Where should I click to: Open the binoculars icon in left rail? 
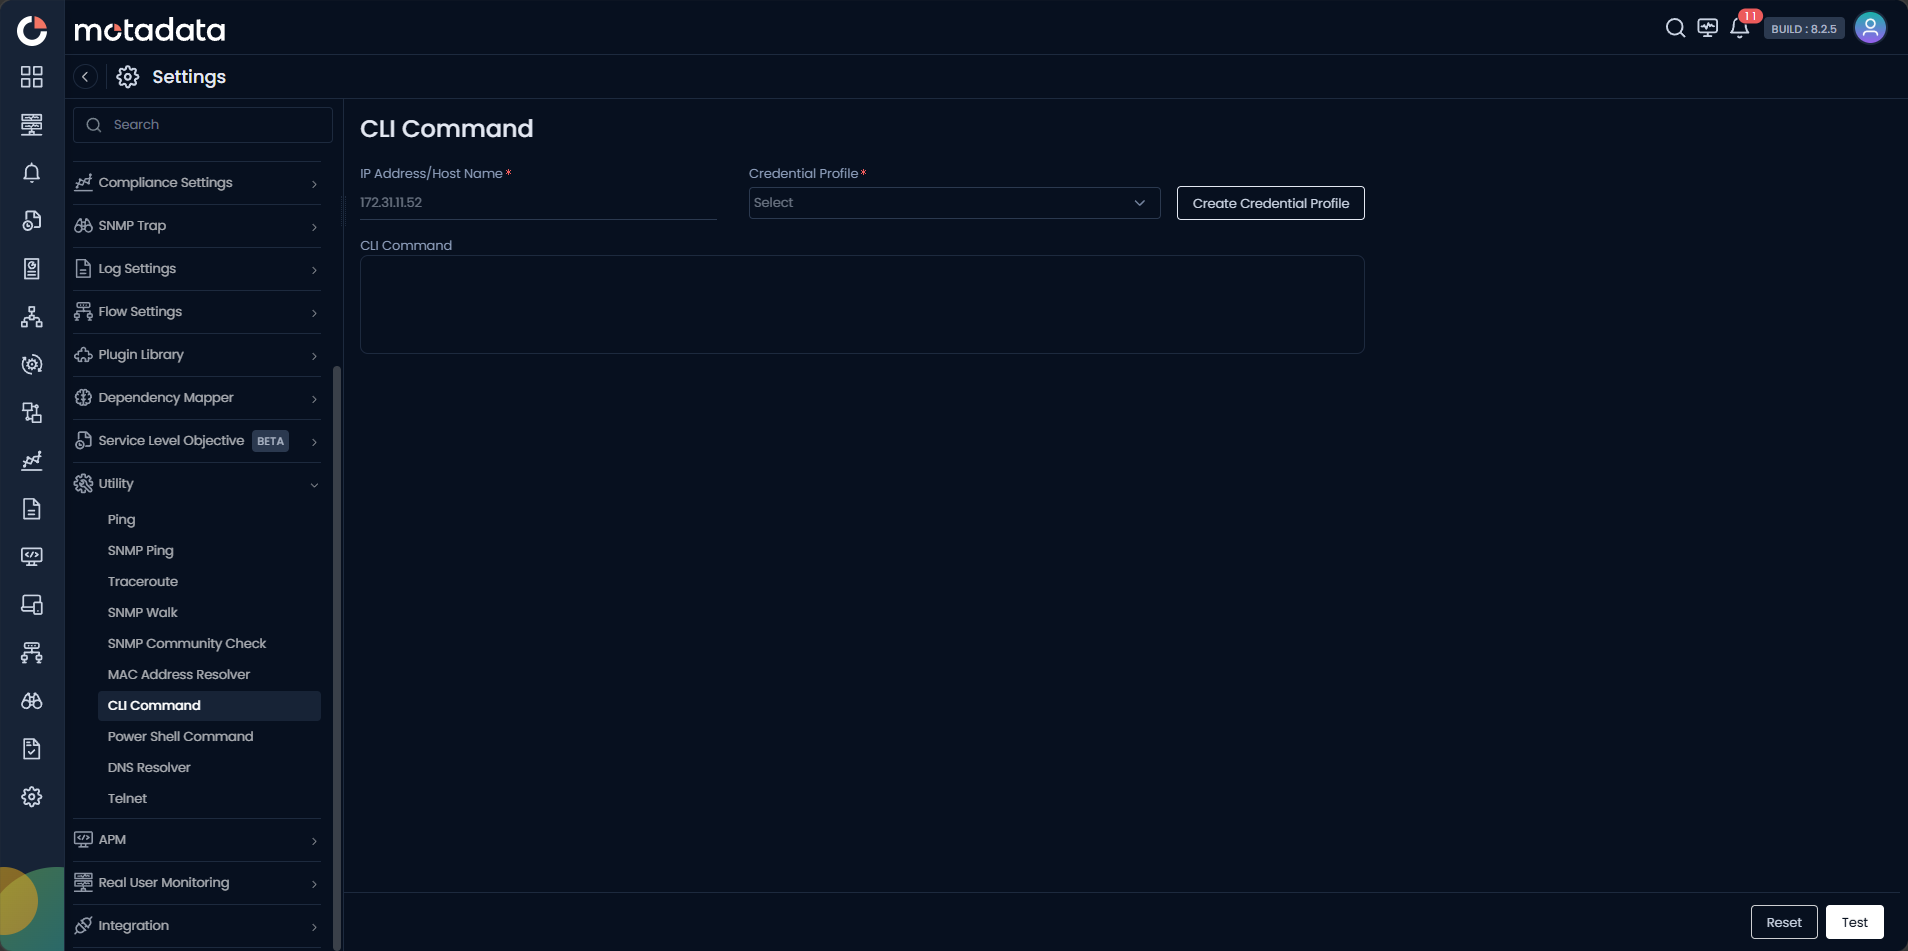(32, 701)
